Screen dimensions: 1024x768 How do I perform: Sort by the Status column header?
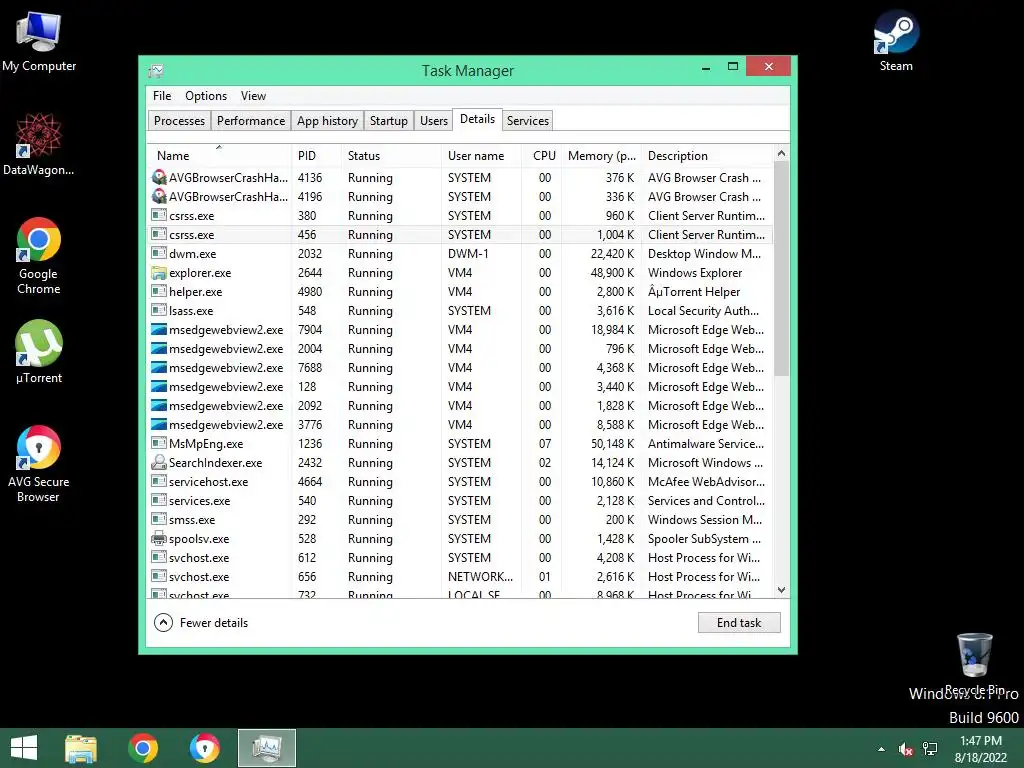click(x=392, y=155)
